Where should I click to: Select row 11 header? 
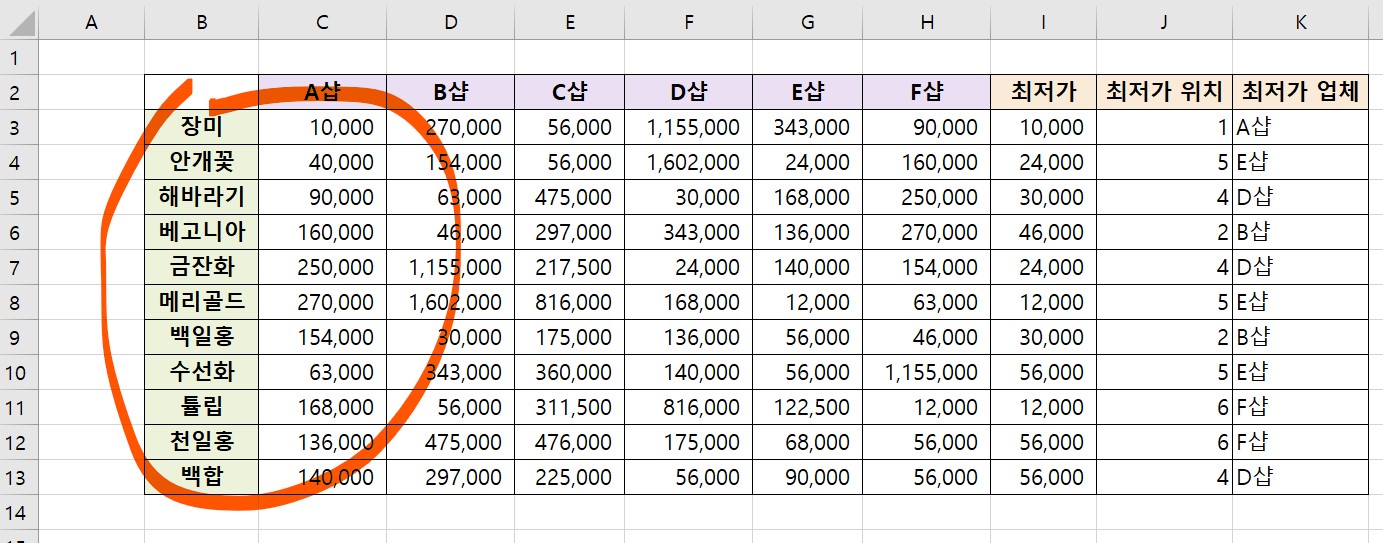19,407
